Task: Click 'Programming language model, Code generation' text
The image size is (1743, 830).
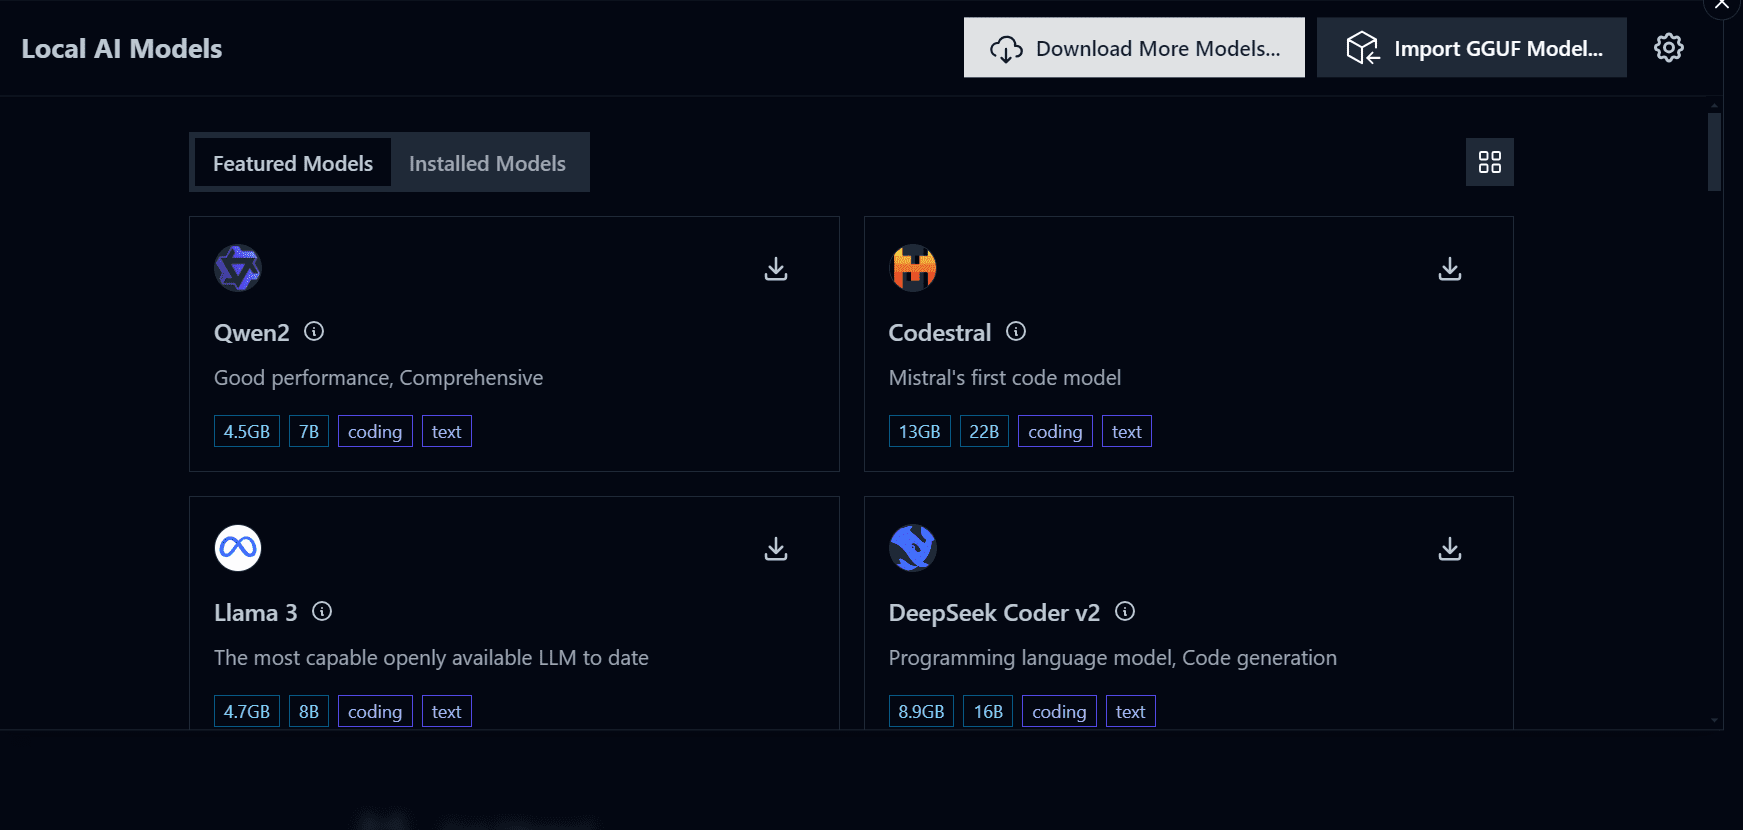Action: click(x=1113, y=658)
